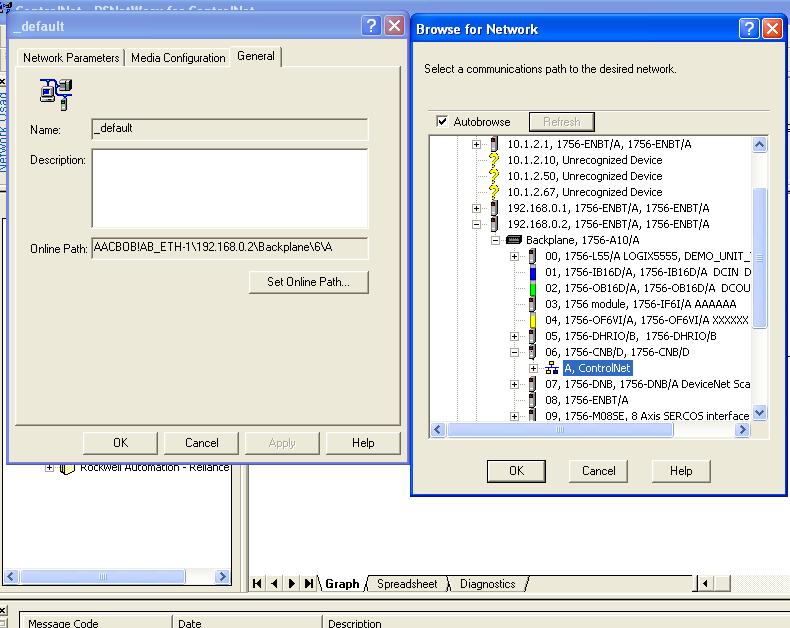Open the Graph view tab
Screen dimensions: 790x628
[342, 584]
